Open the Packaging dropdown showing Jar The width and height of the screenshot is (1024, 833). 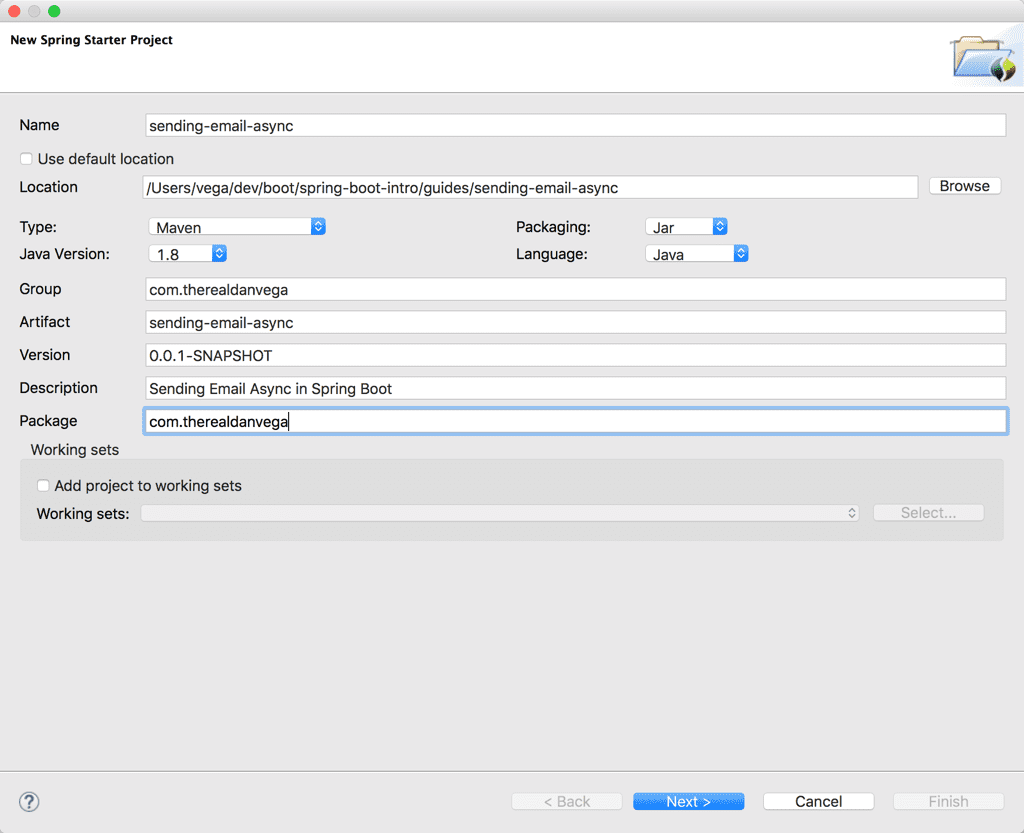tap(686, 227)
